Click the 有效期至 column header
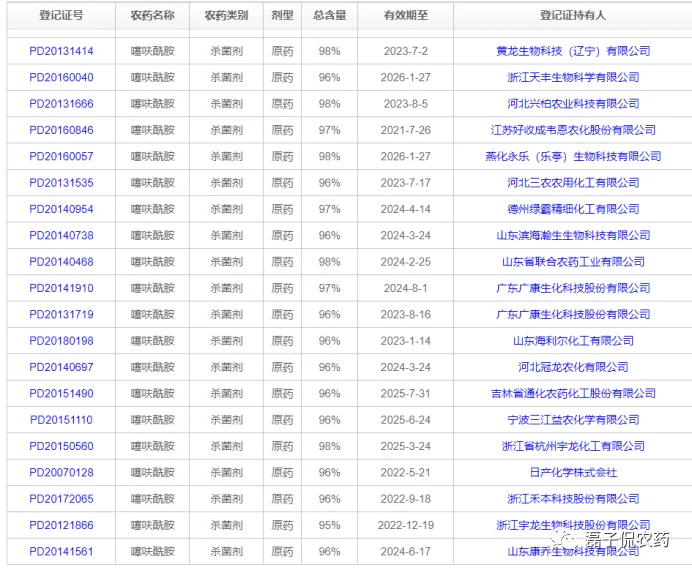The width and height of the screenshot is (692, 571). pyautogui.click(x=406, y=15)
